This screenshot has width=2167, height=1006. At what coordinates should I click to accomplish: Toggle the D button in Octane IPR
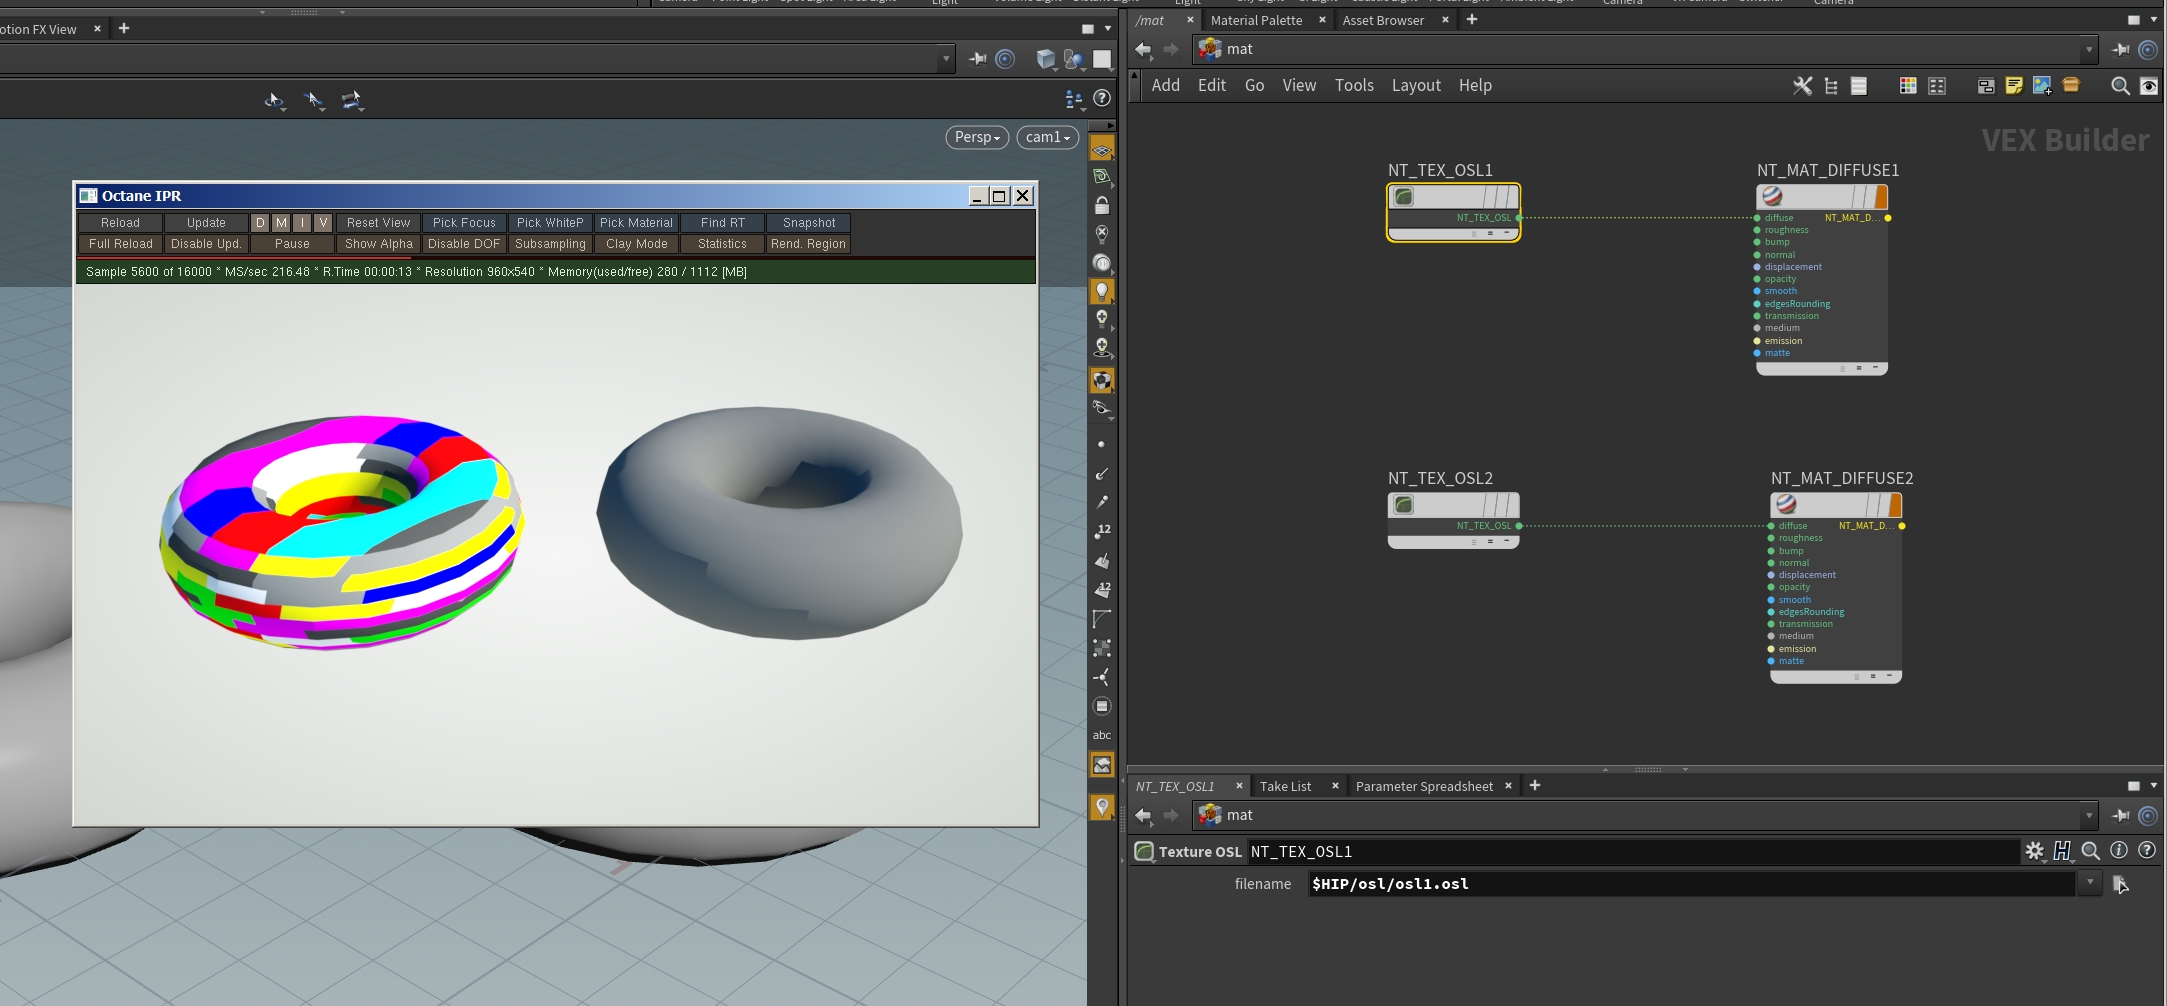pos(260,223)
